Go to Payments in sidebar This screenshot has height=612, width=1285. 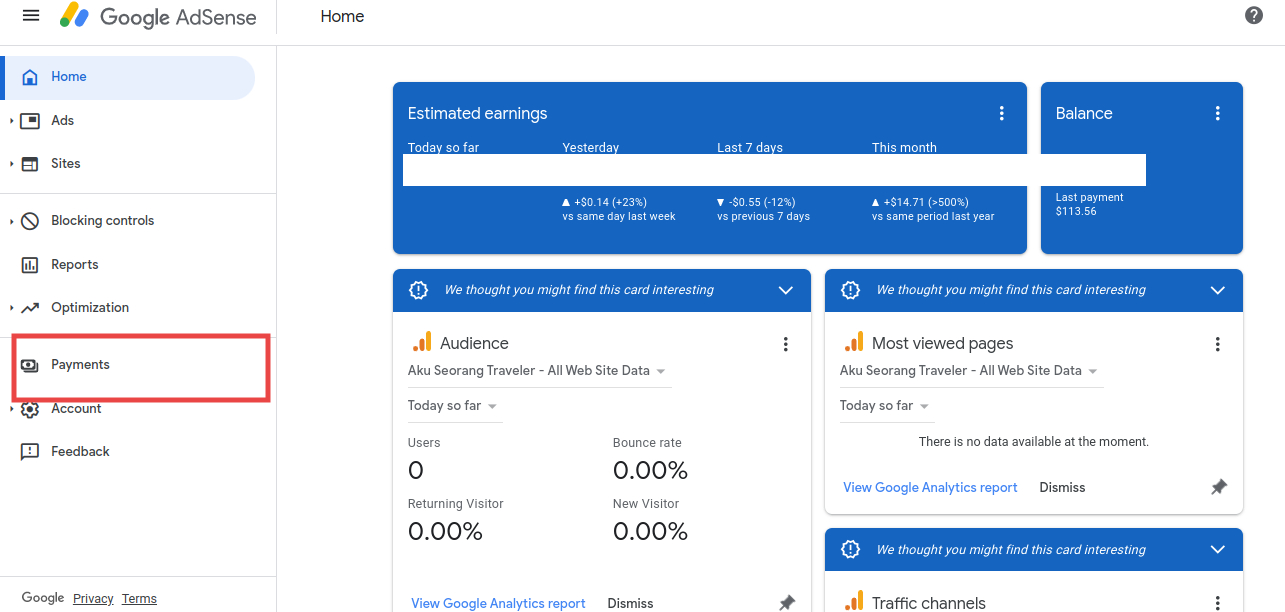(80, 365)
